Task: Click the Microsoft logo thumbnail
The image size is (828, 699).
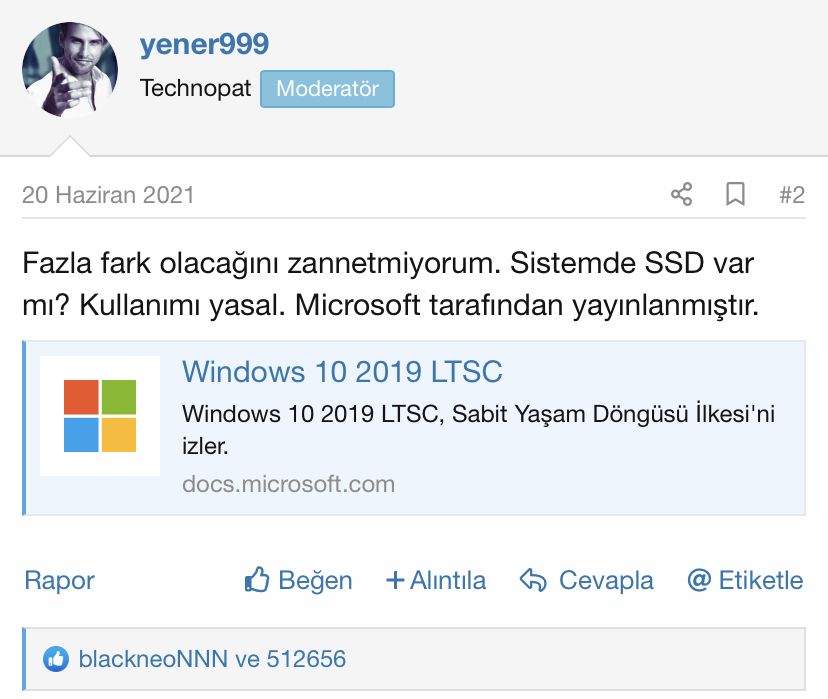Action: coord(100,415)
